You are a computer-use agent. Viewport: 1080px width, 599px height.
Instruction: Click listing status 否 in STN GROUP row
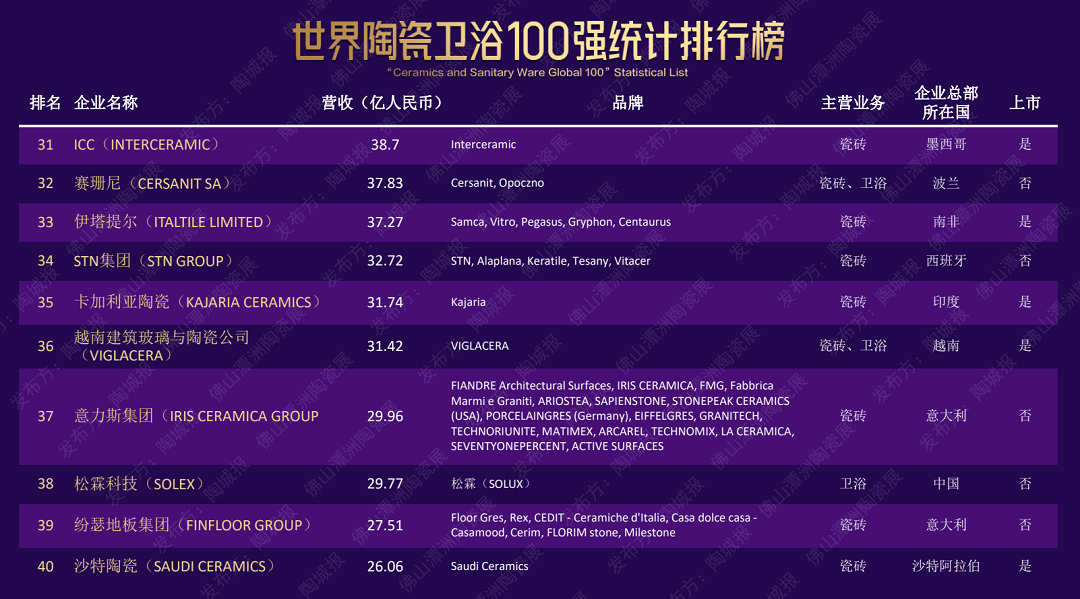1025,261
